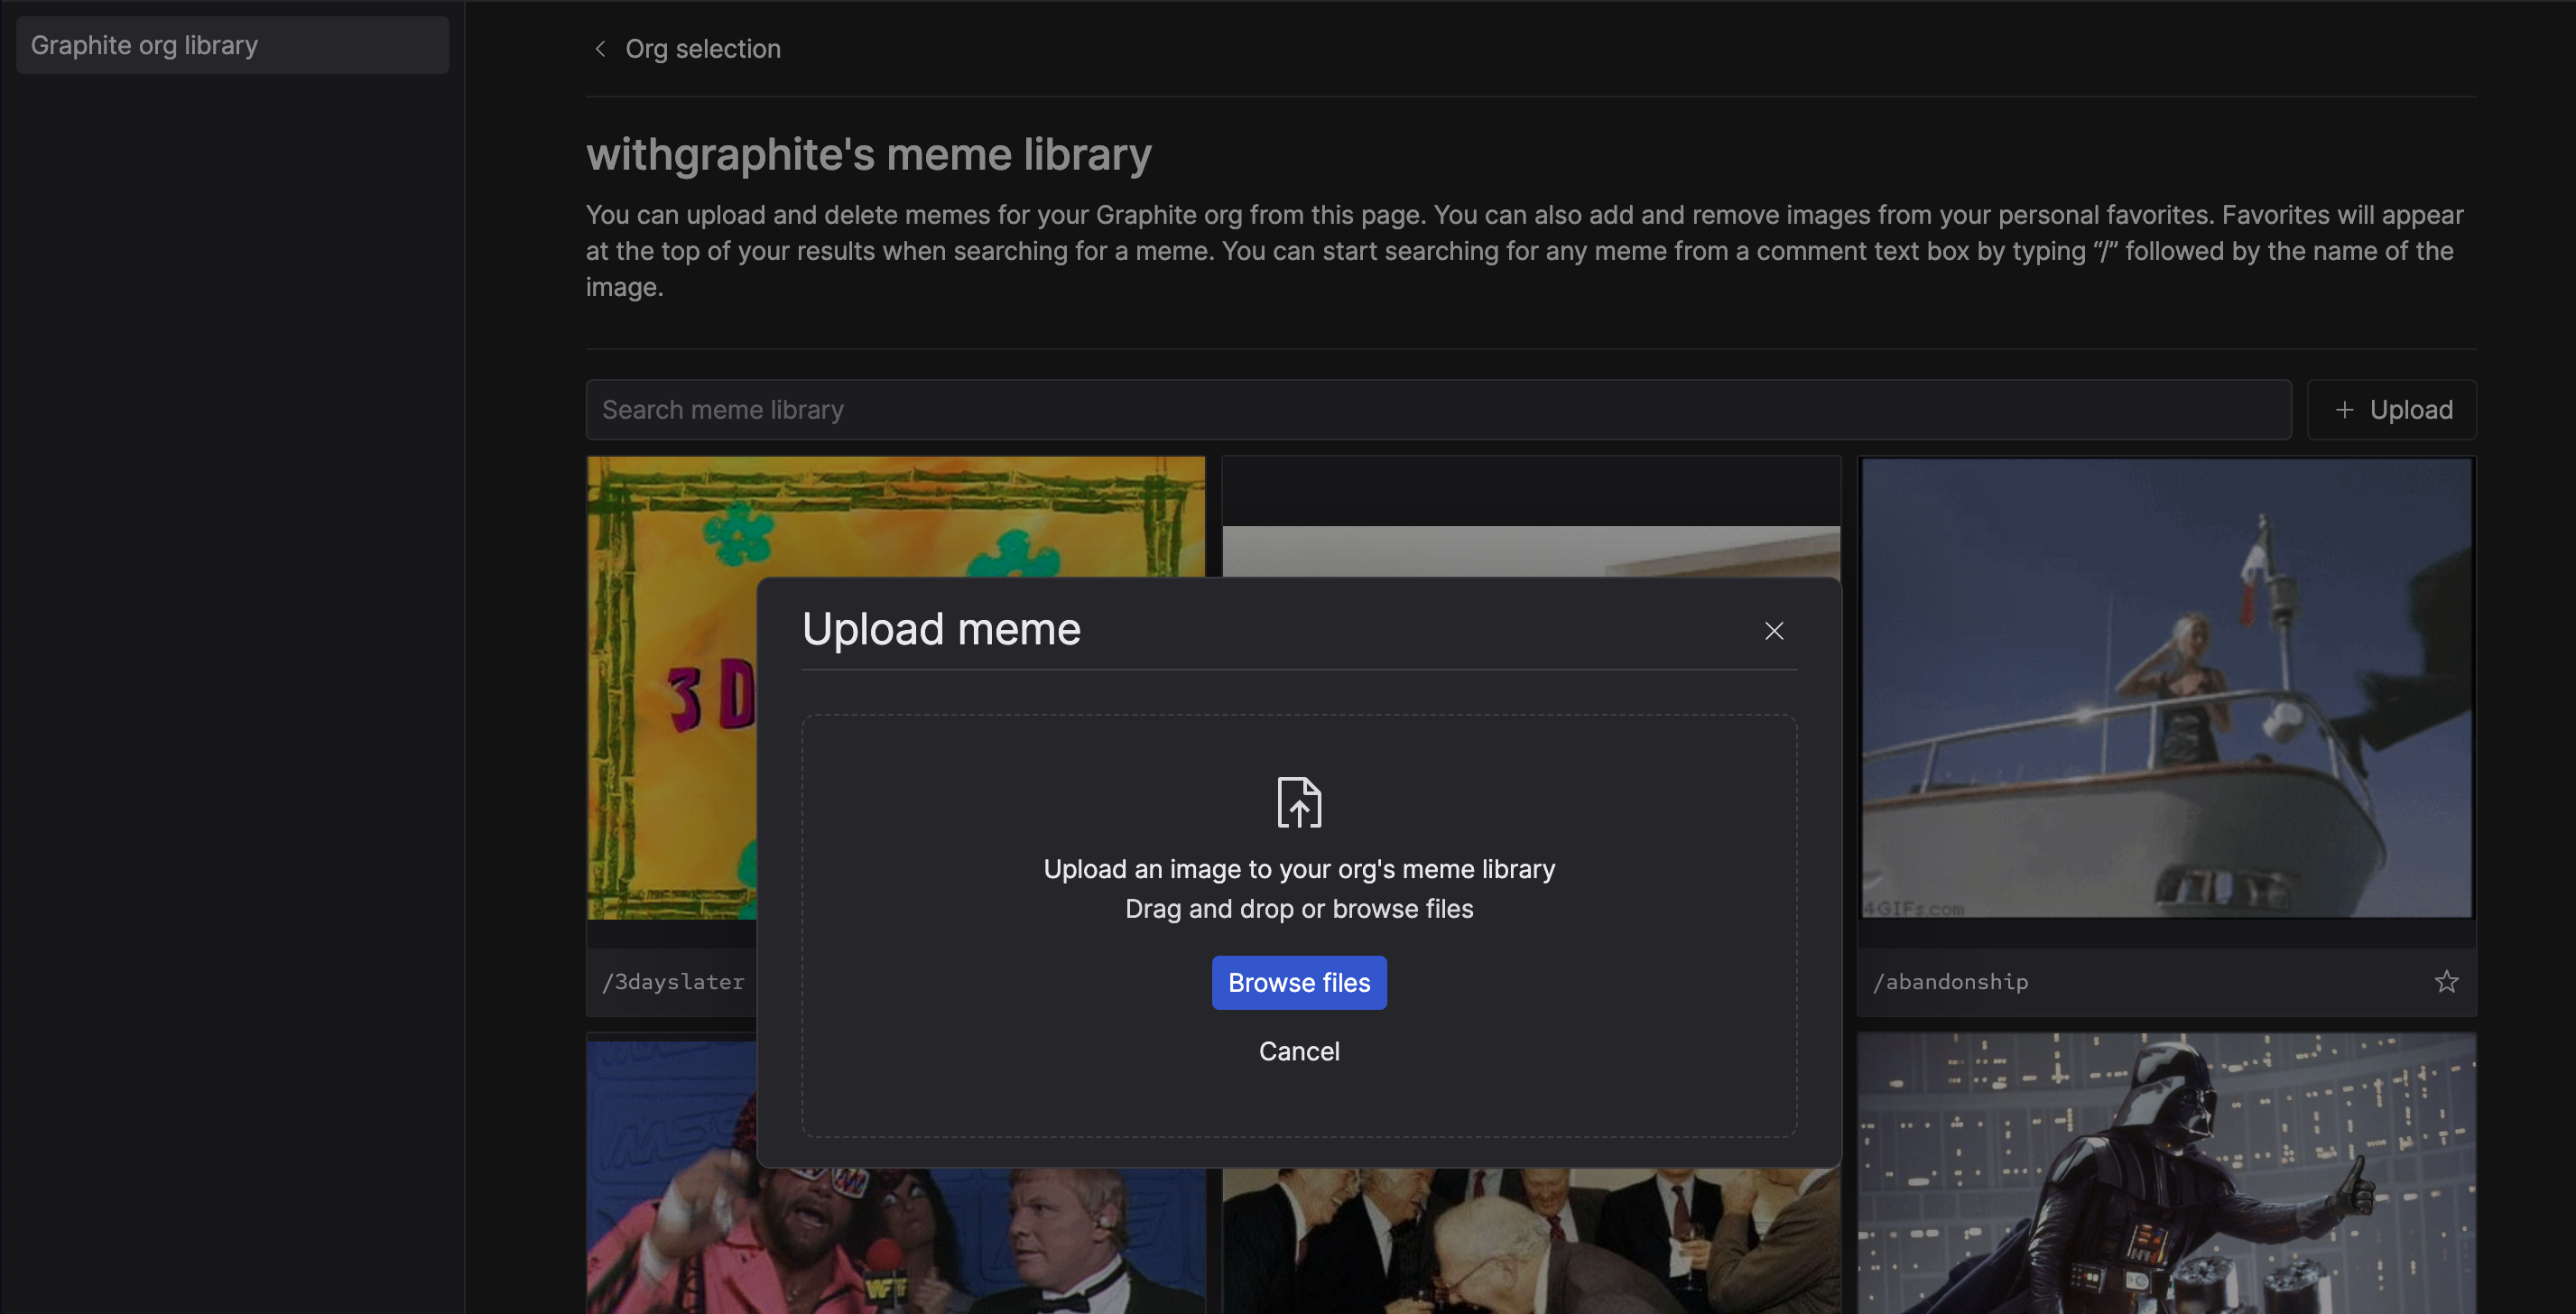Open Org selection breadcrumb link
Image resolution: width=2576 pixels, height=1314 pixels.
coord(702,49)
